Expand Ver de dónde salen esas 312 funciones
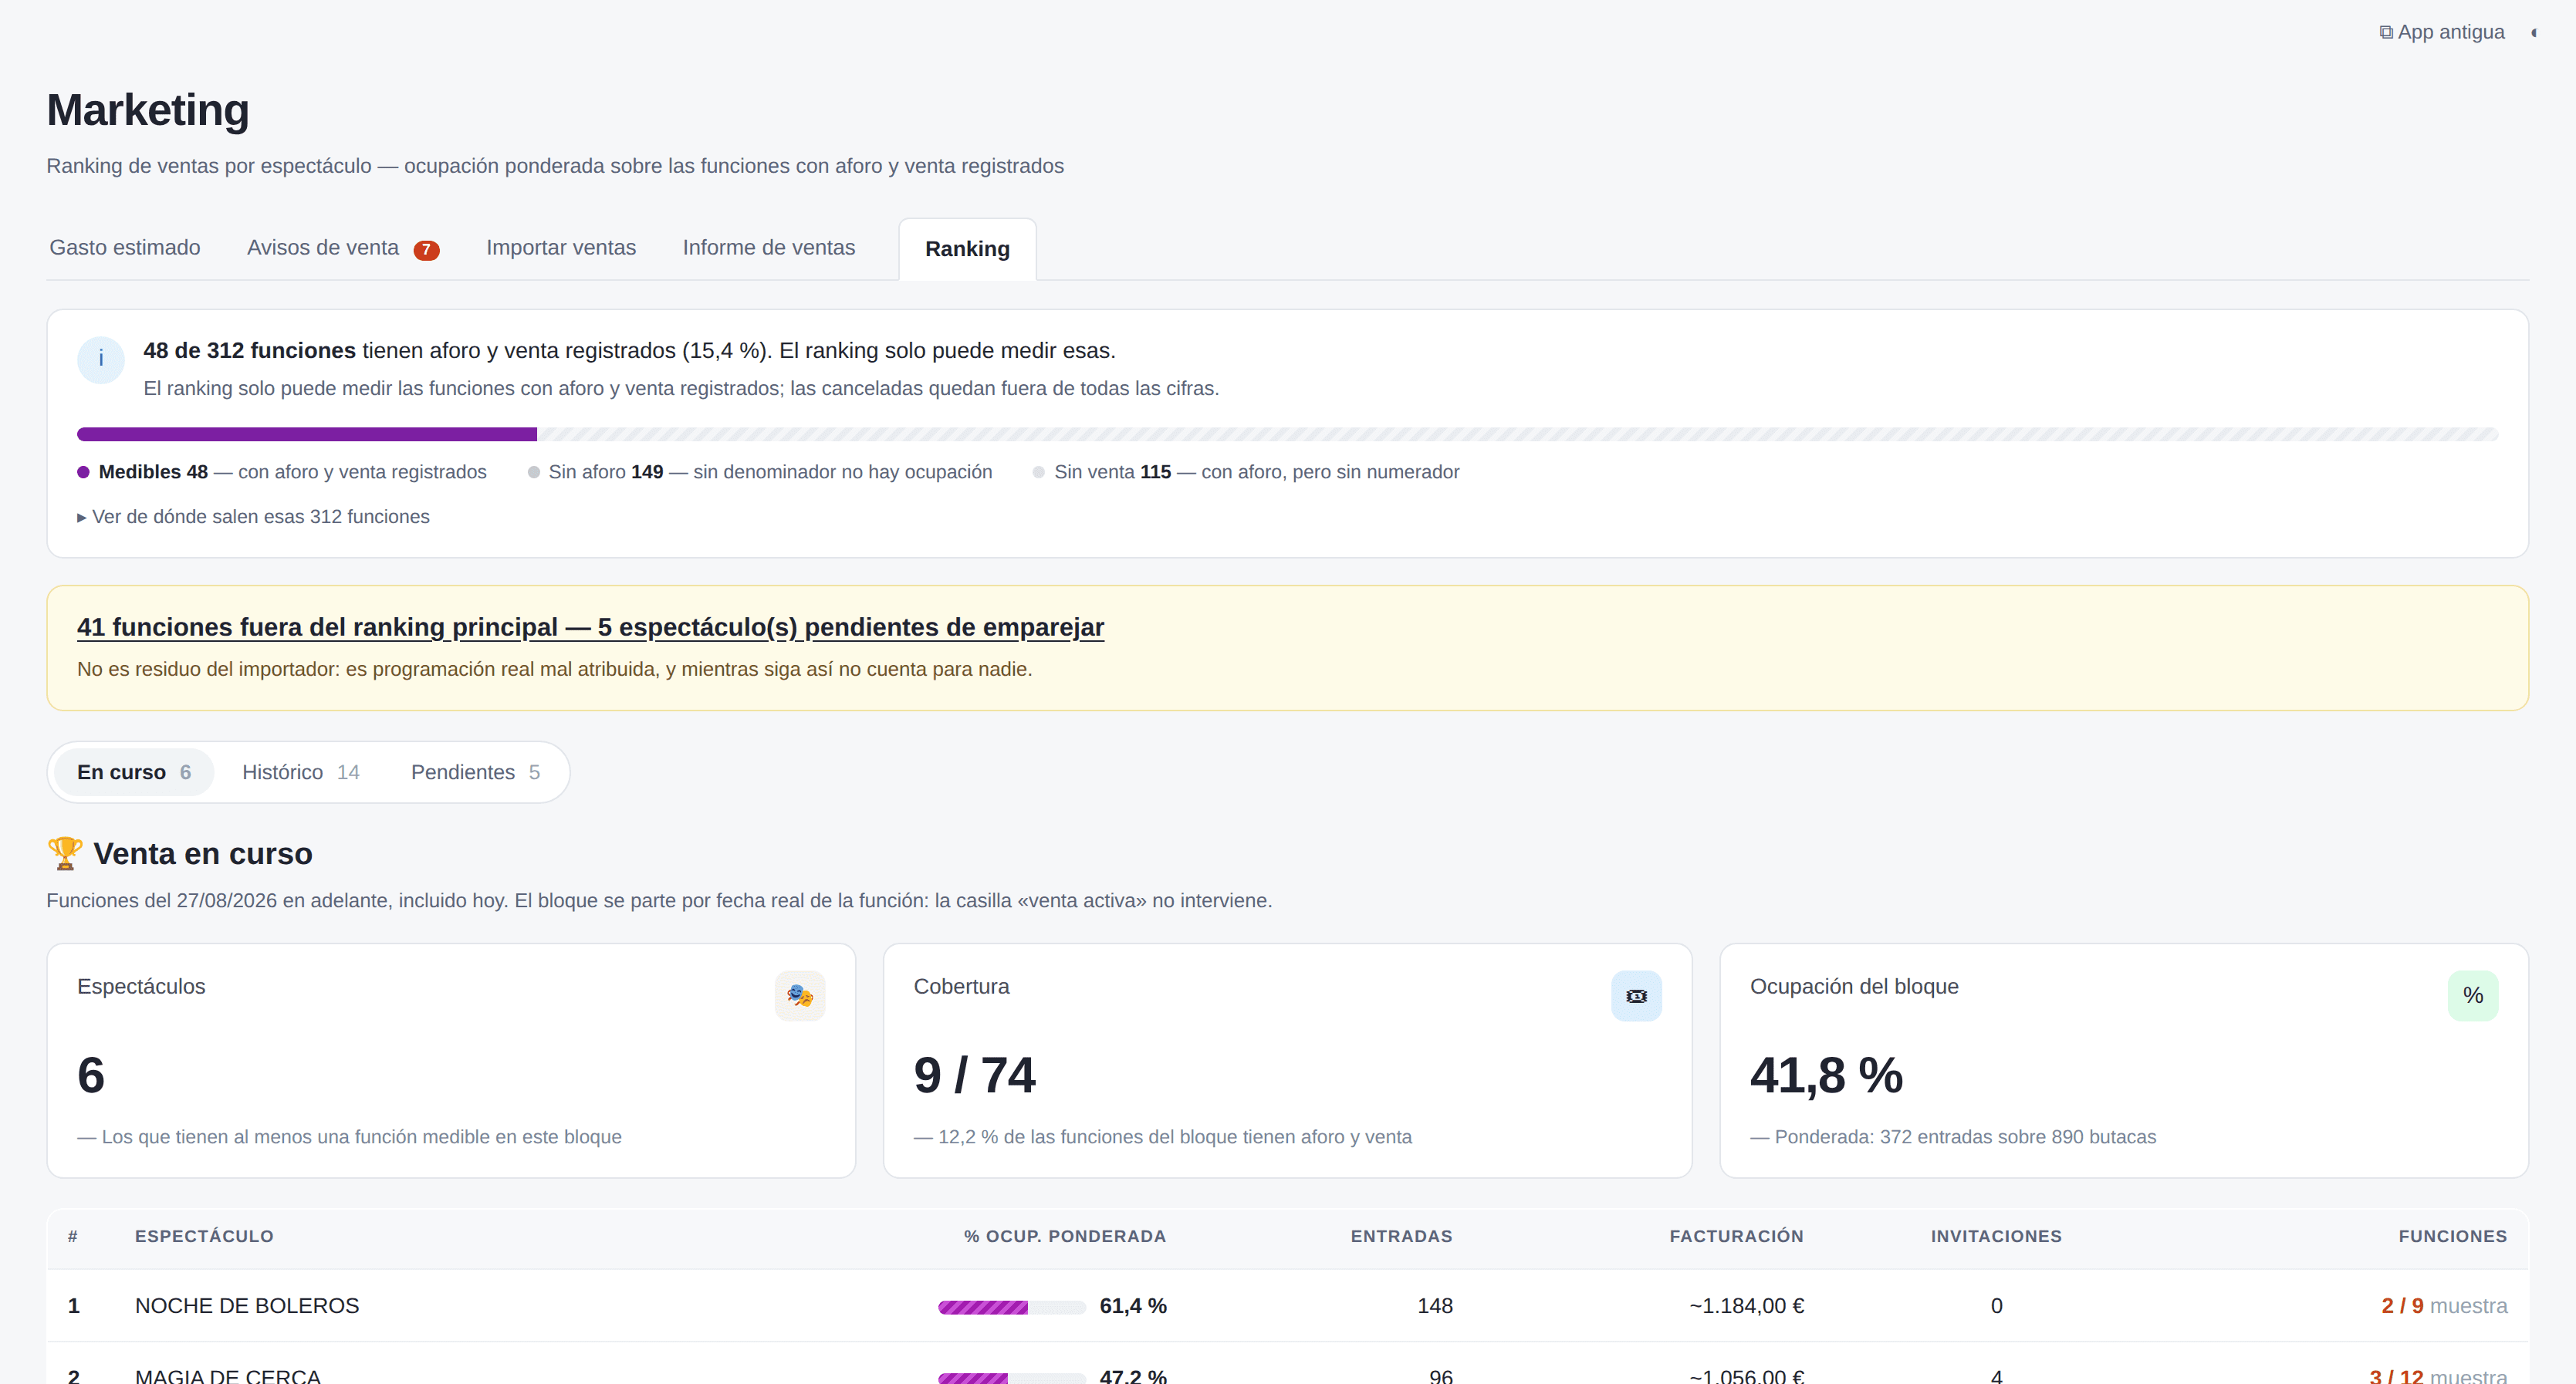 pyautogui.click(x=254, y=517)
